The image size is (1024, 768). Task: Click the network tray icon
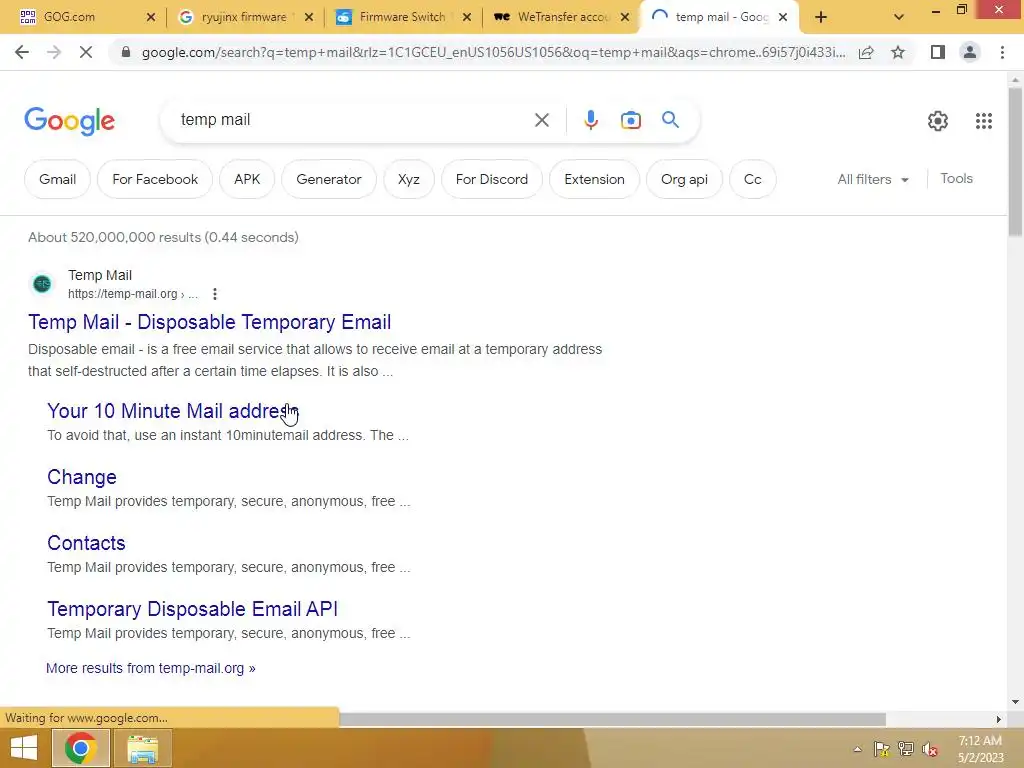tap(906, 749)
